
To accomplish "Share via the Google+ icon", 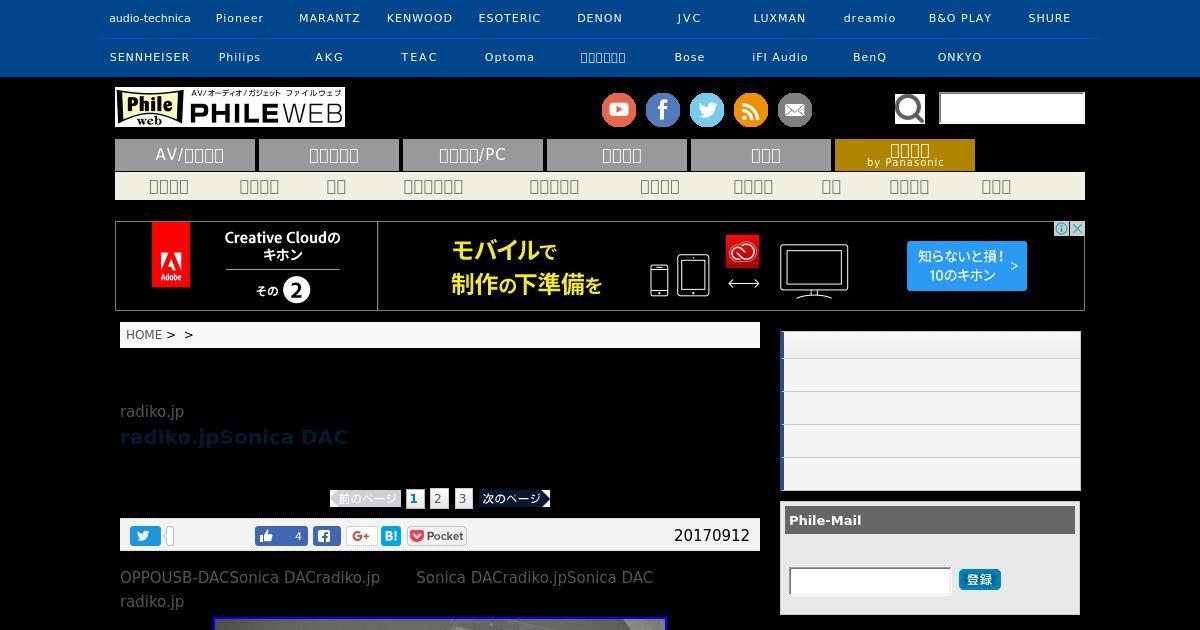I will (362, 536).
